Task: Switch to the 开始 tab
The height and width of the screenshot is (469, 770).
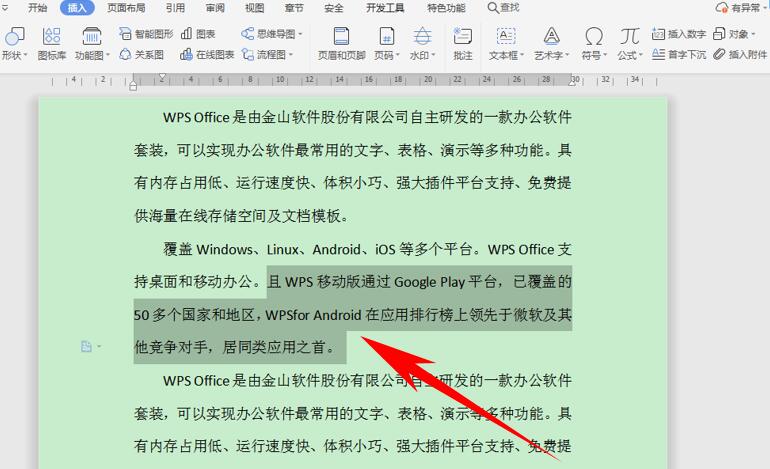Action: click(x=37, y=8)
